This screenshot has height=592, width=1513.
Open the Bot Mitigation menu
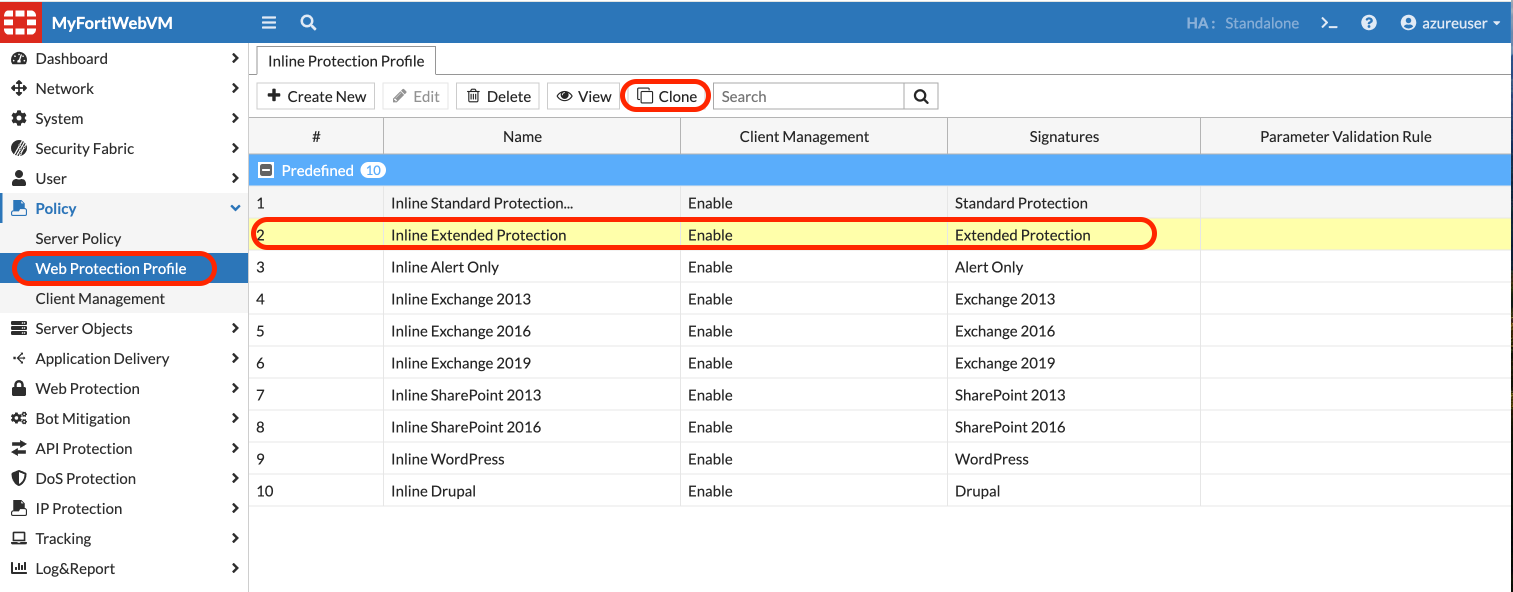coord(124,419)
